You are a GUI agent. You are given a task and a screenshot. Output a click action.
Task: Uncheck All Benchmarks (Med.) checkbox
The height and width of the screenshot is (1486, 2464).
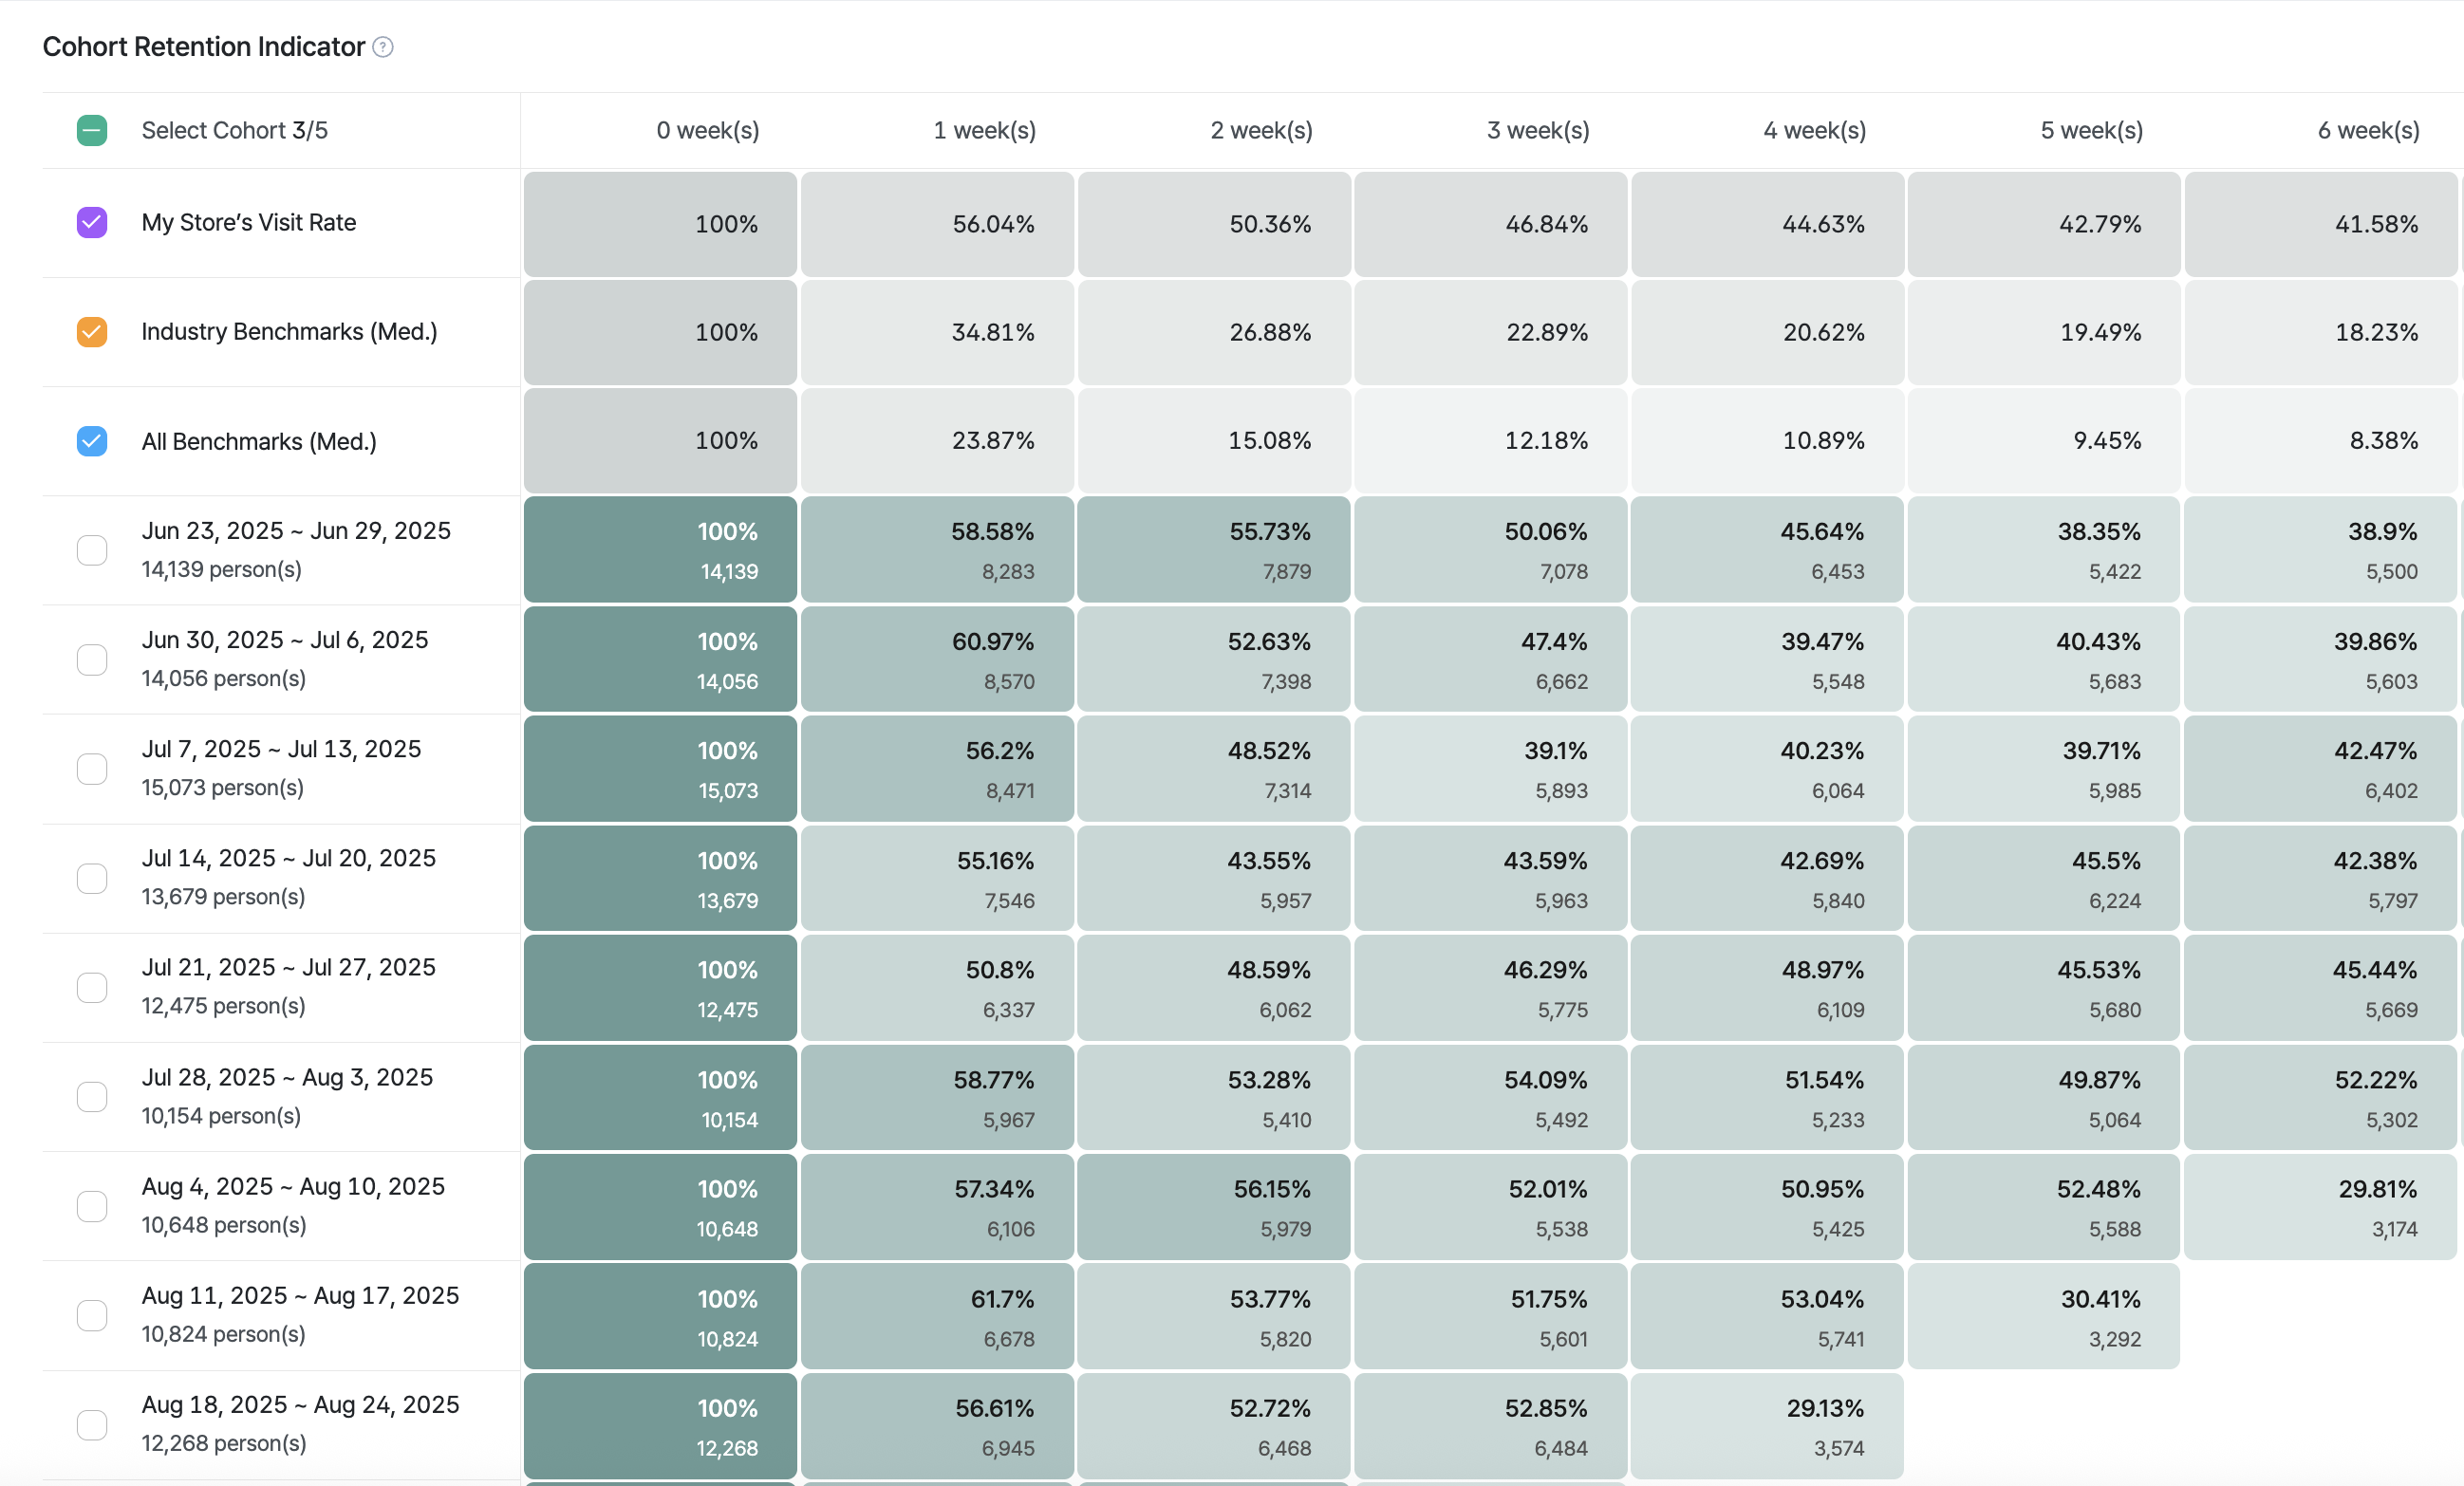(x=92, y=441)
